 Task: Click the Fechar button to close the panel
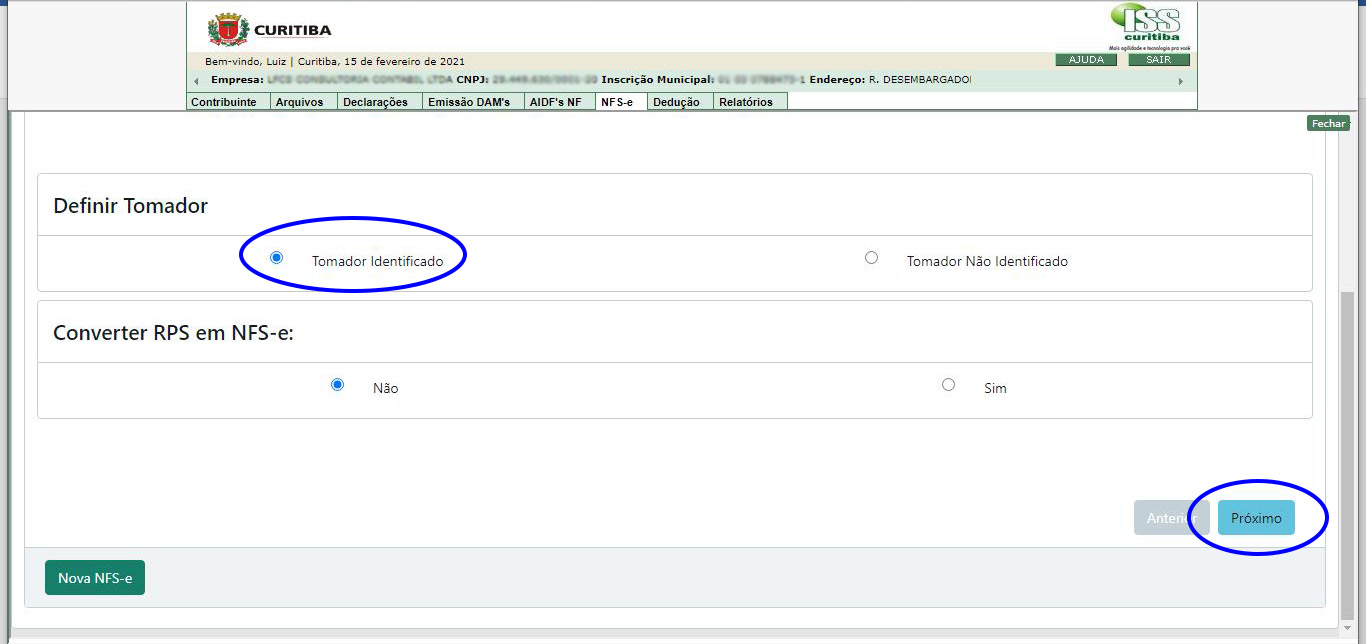(1328, 123)
